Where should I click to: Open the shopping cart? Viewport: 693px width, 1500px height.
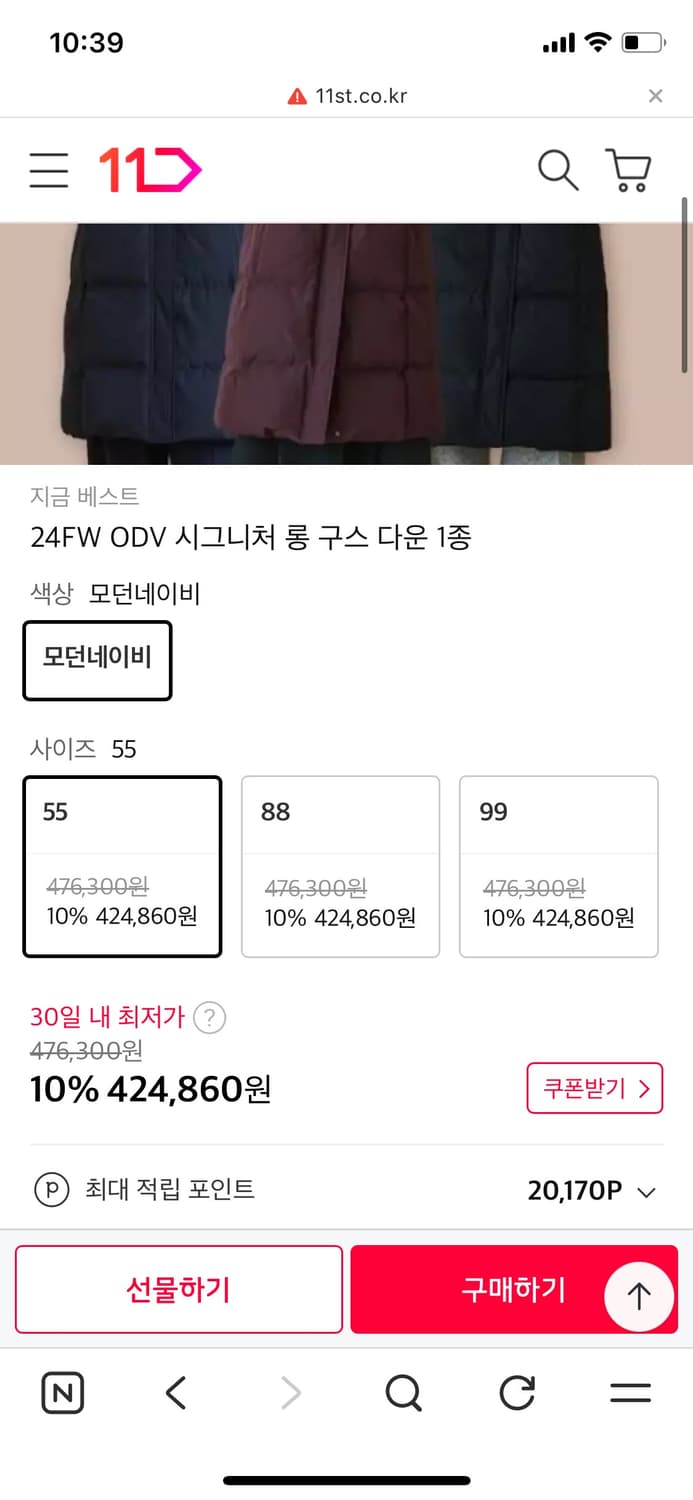point(626,170)
